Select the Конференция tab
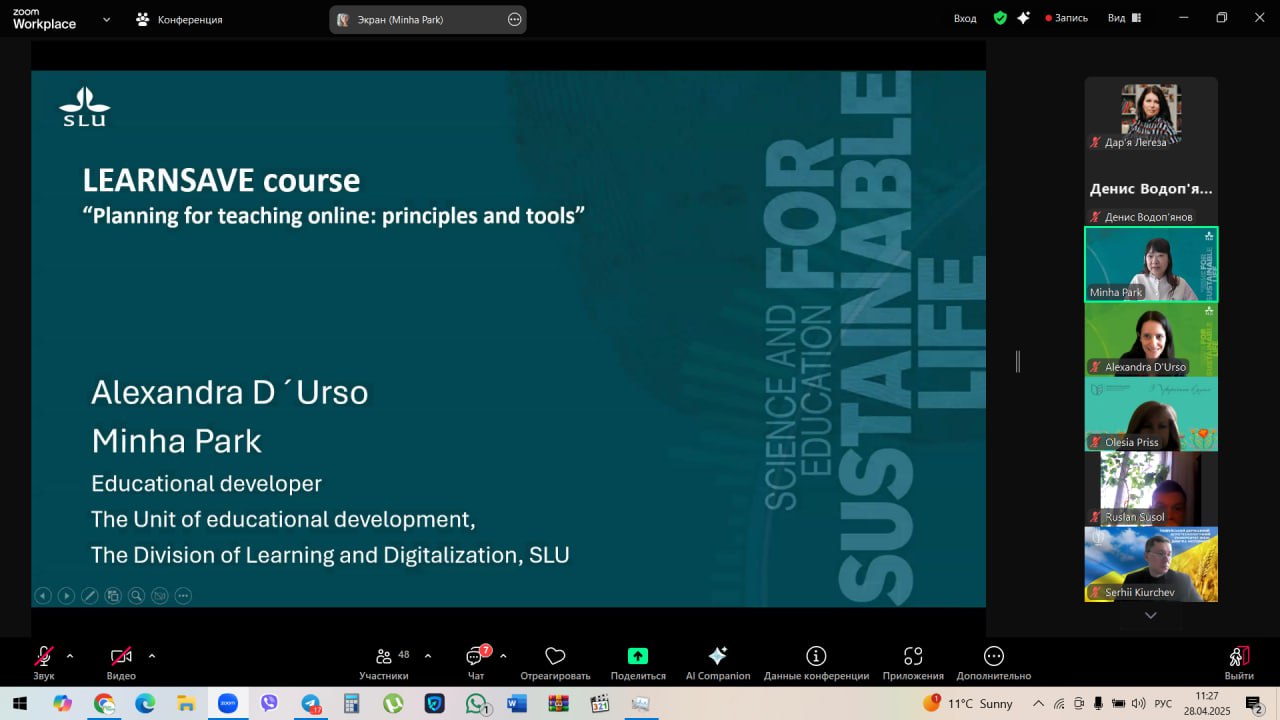 pyautogui.click(x=180, y=19)
